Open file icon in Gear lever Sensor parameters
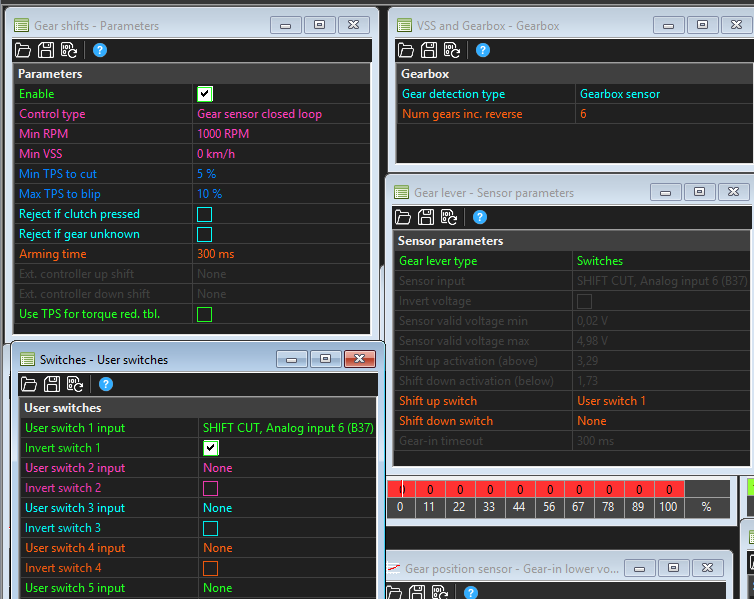The image size is (754, 599). 402,217
